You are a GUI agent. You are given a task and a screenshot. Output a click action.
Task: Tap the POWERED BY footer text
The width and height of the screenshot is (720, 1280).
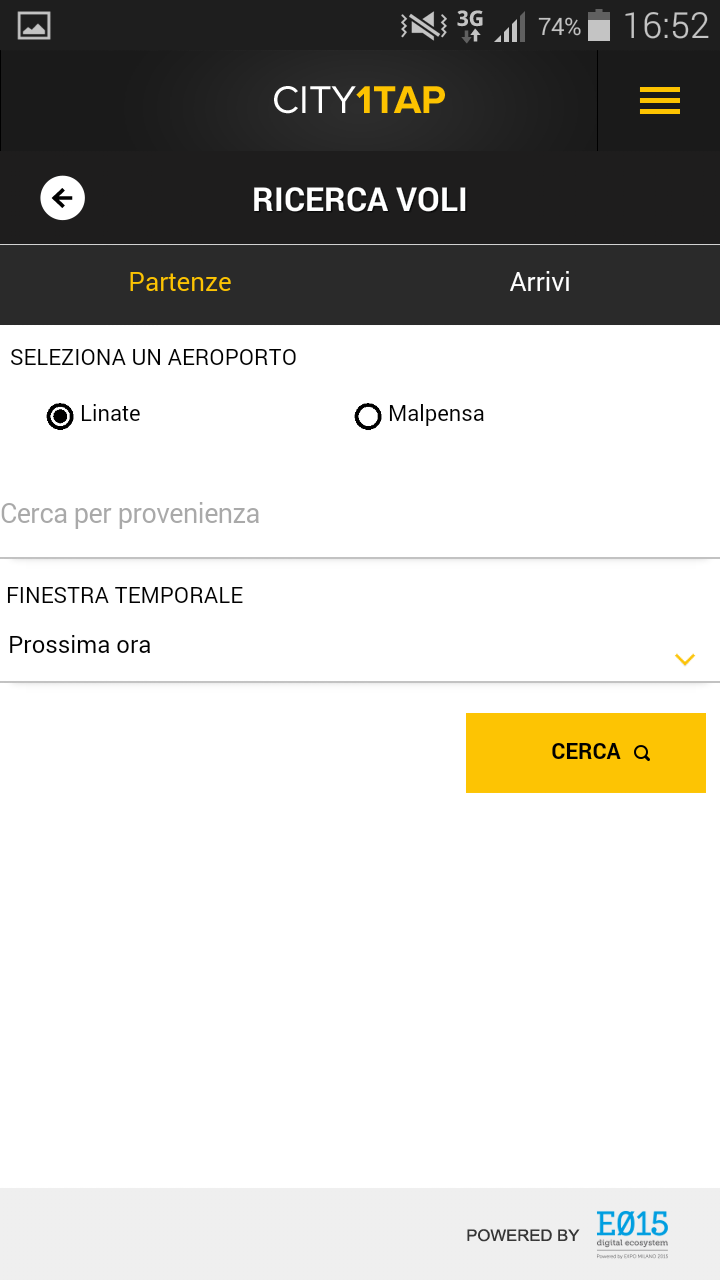point(522,1235)
